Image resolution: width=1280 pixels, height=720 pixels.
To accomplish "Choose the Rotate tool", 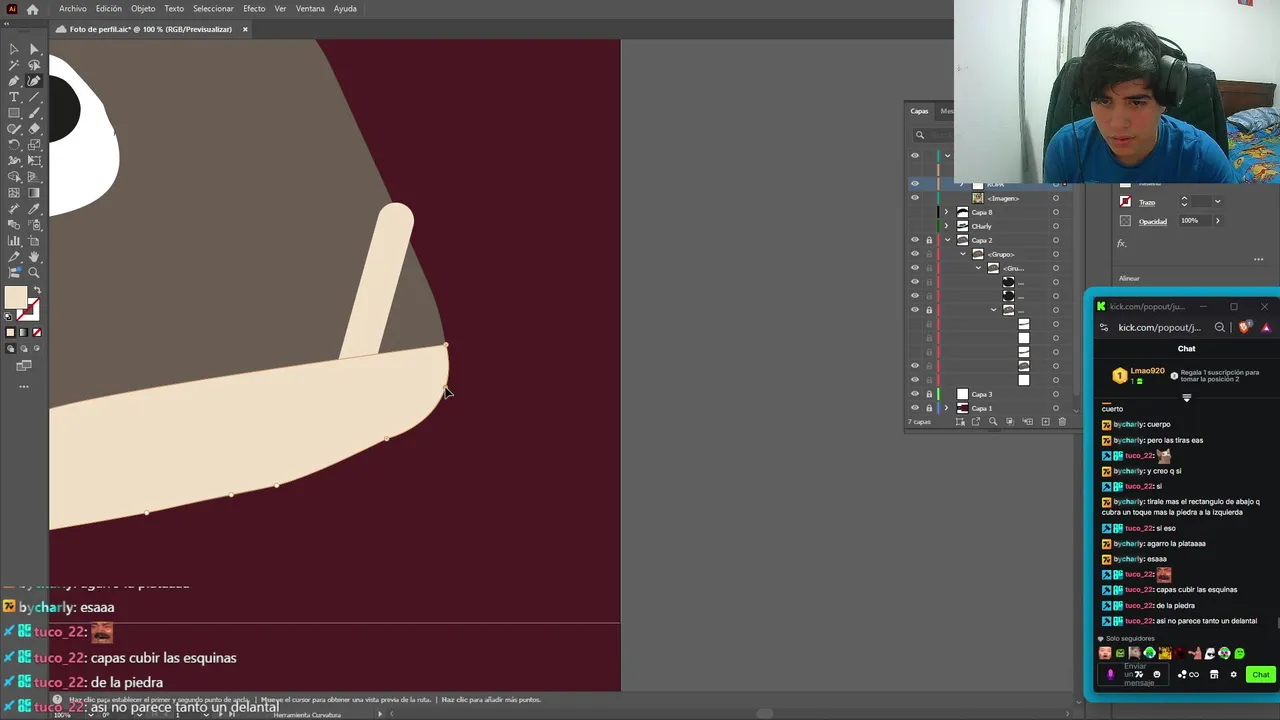I will point(14,145).
